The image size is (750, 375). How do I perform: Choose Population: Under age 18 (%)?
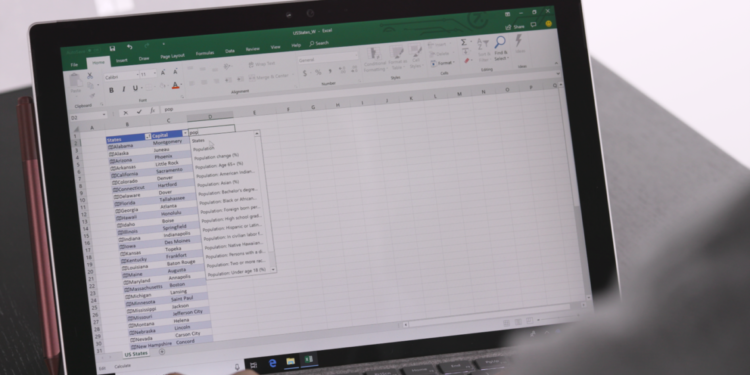236,272
